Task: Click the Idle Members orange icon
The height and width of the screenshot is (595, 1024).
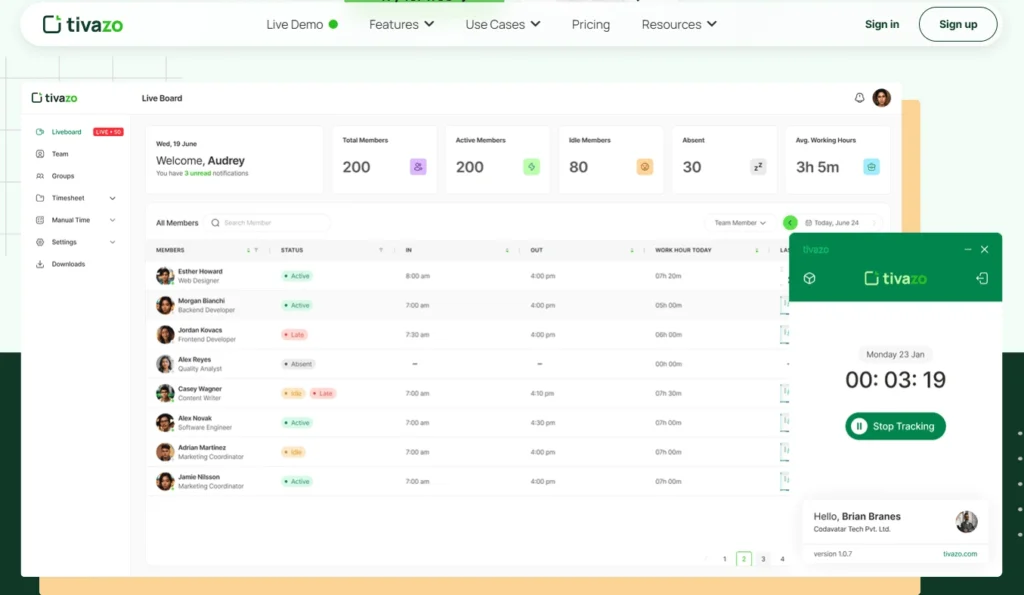Action: tap(645, 167)
